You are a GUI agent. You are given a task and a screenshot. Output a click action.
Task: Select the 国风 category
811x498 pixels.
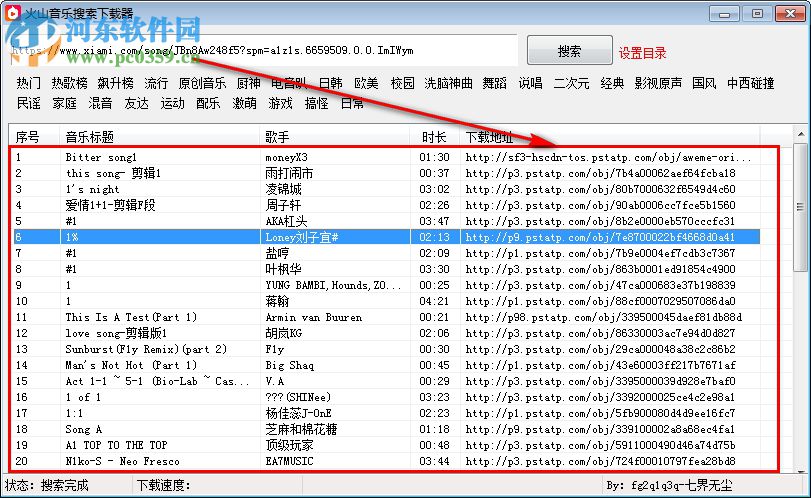click(704, 83)
